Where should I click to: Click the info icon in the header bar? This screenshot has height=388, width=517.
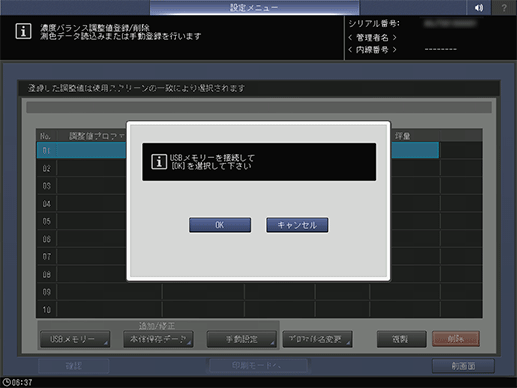23,31
